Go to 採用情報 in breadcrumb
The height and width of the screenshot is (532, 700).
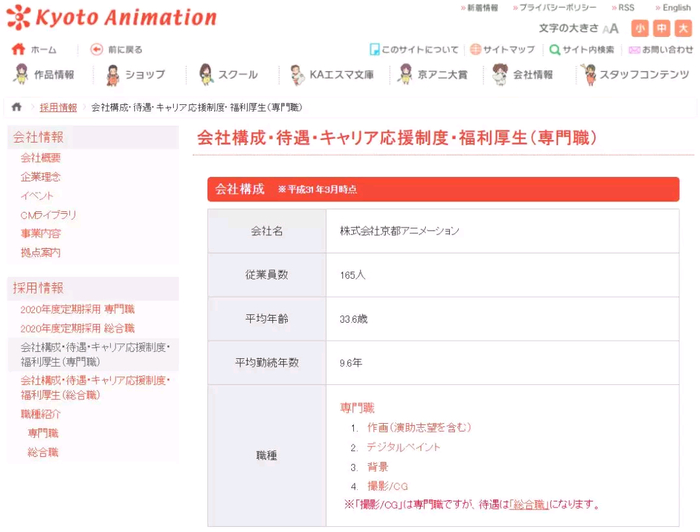tap(58, 107)
